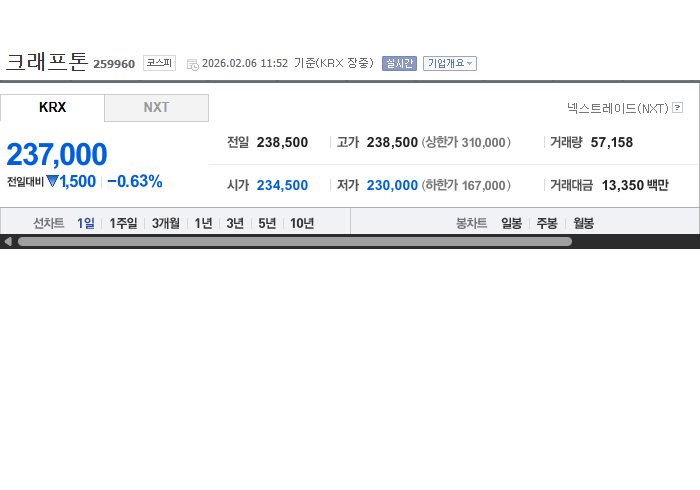Switch to the KRX tab
This screenshot has width=700, height=490.
pos(52,108)
